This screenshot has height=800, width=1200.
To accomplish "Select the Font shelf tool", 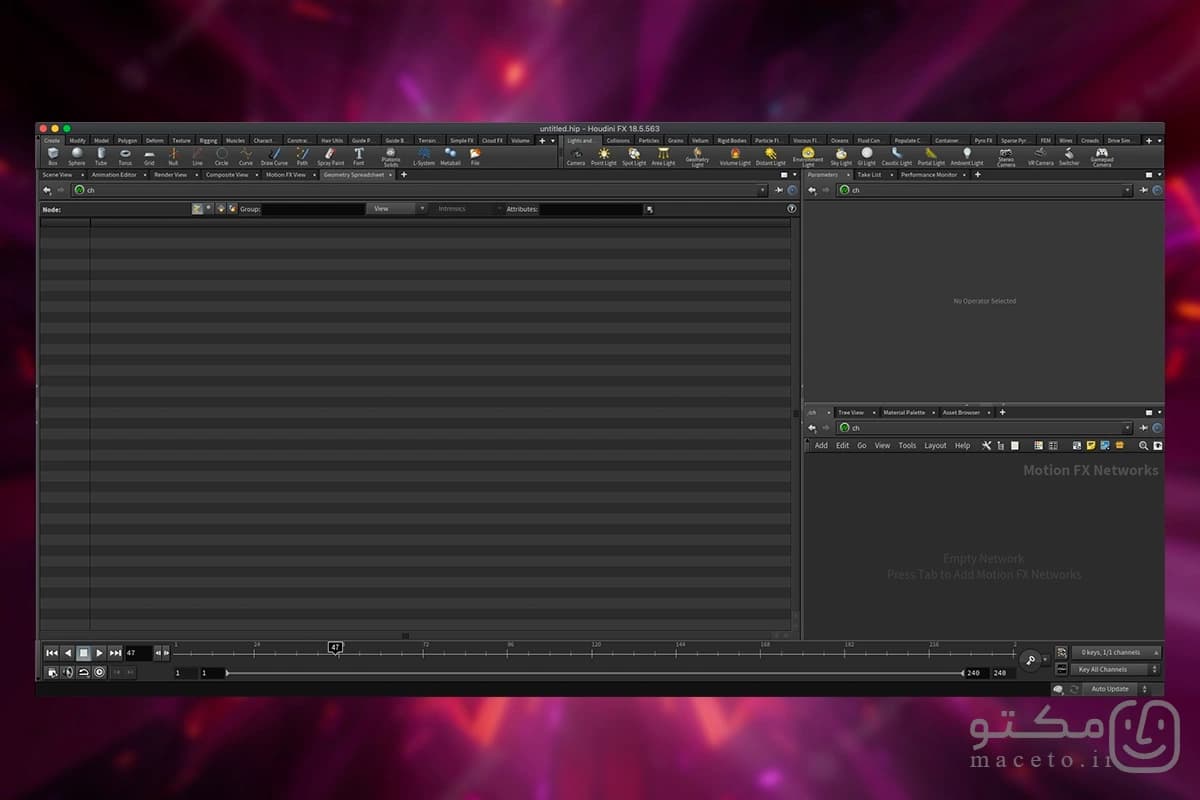I will [x=359, y=156].
